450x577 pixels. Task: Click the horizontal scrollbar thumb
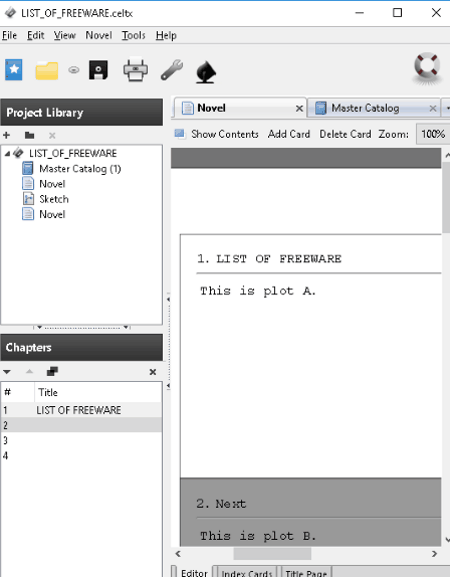tap(272, 553)
